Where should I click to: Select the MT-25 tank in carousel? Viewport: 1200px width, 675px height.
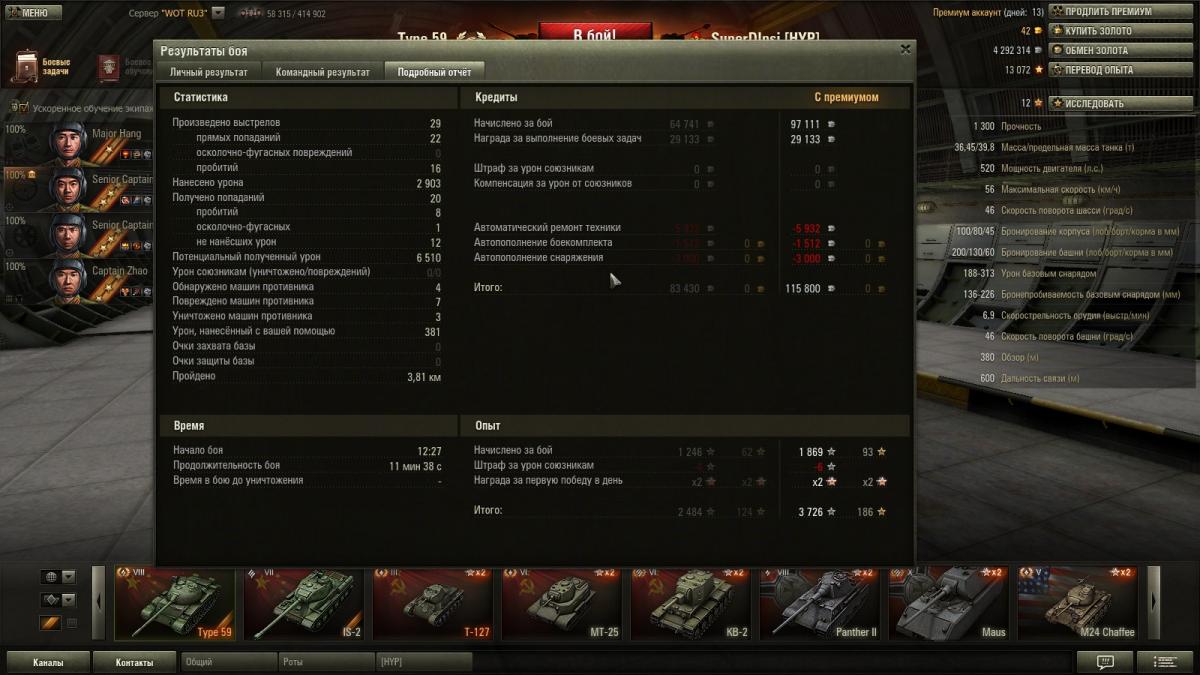(562, 603)
